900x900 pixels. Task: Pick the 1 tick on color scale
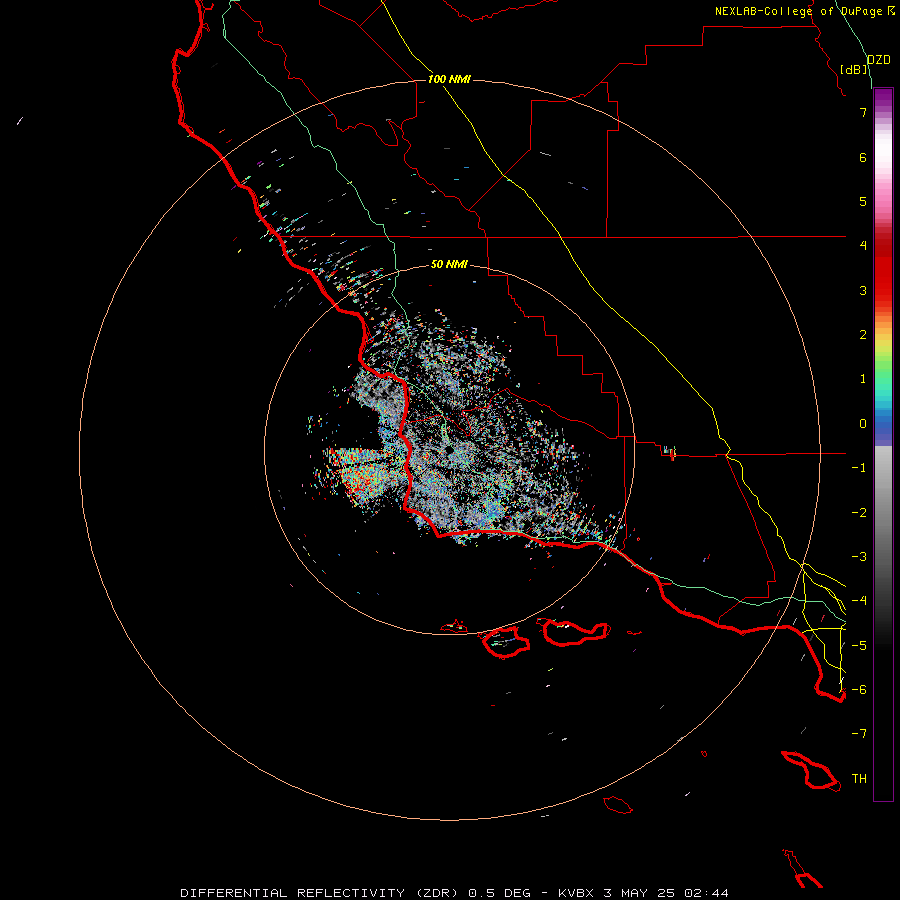863,379
